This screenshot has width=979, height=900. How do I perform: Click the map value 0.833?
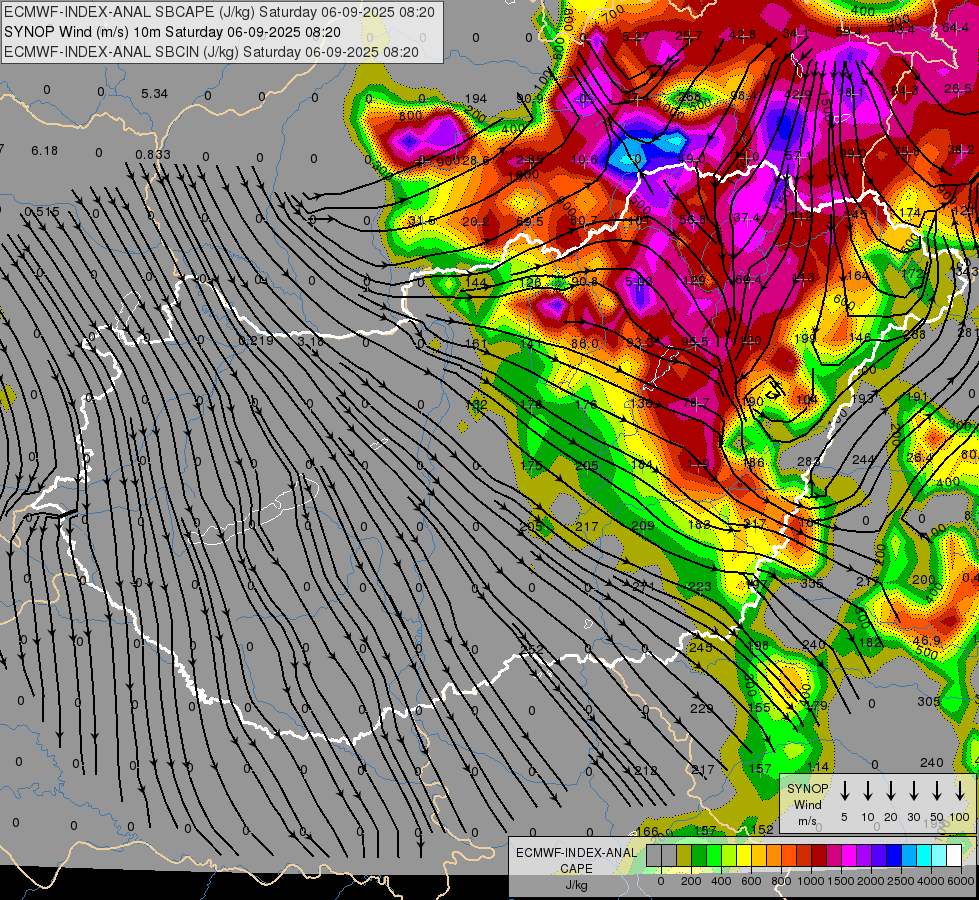pyautogui.click(x=153, y=154)
